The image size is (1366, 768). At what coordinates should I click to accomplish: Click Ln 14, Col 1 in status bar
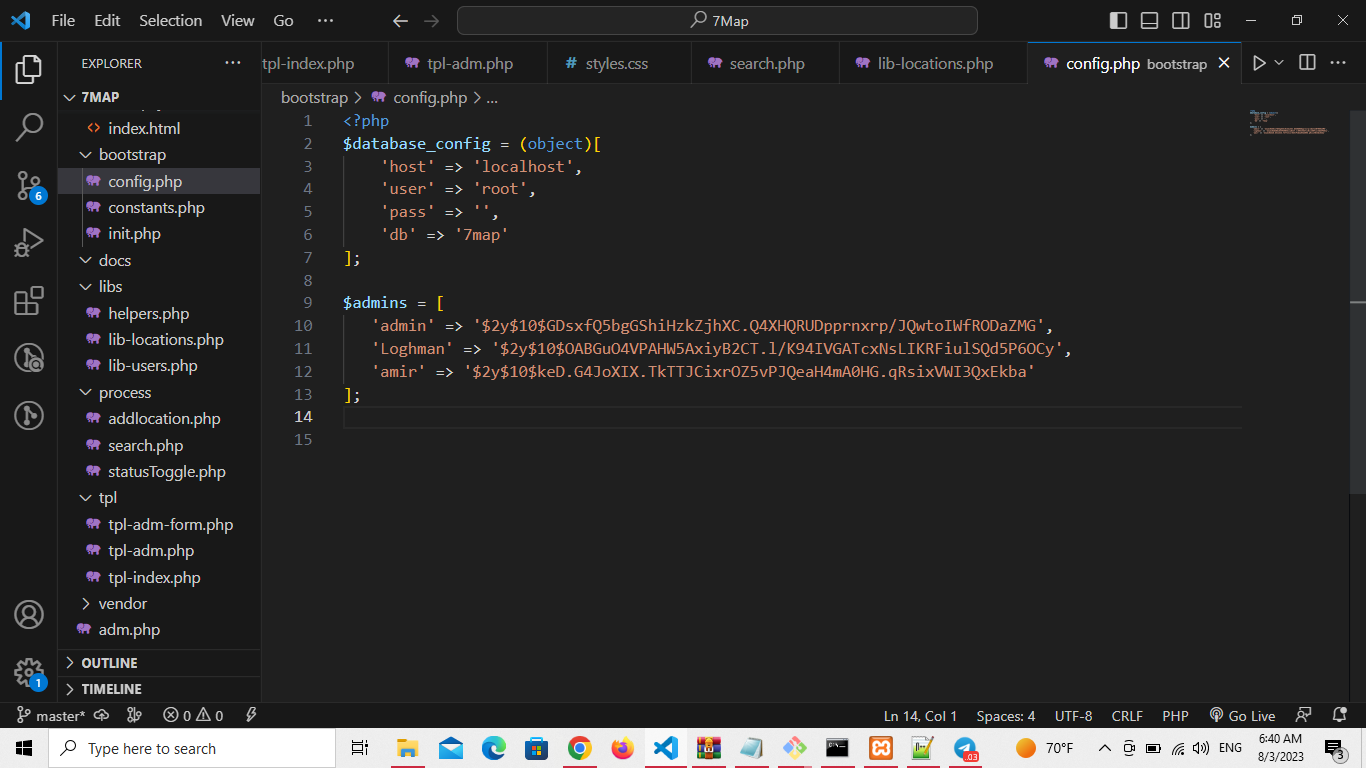[921, 716]
